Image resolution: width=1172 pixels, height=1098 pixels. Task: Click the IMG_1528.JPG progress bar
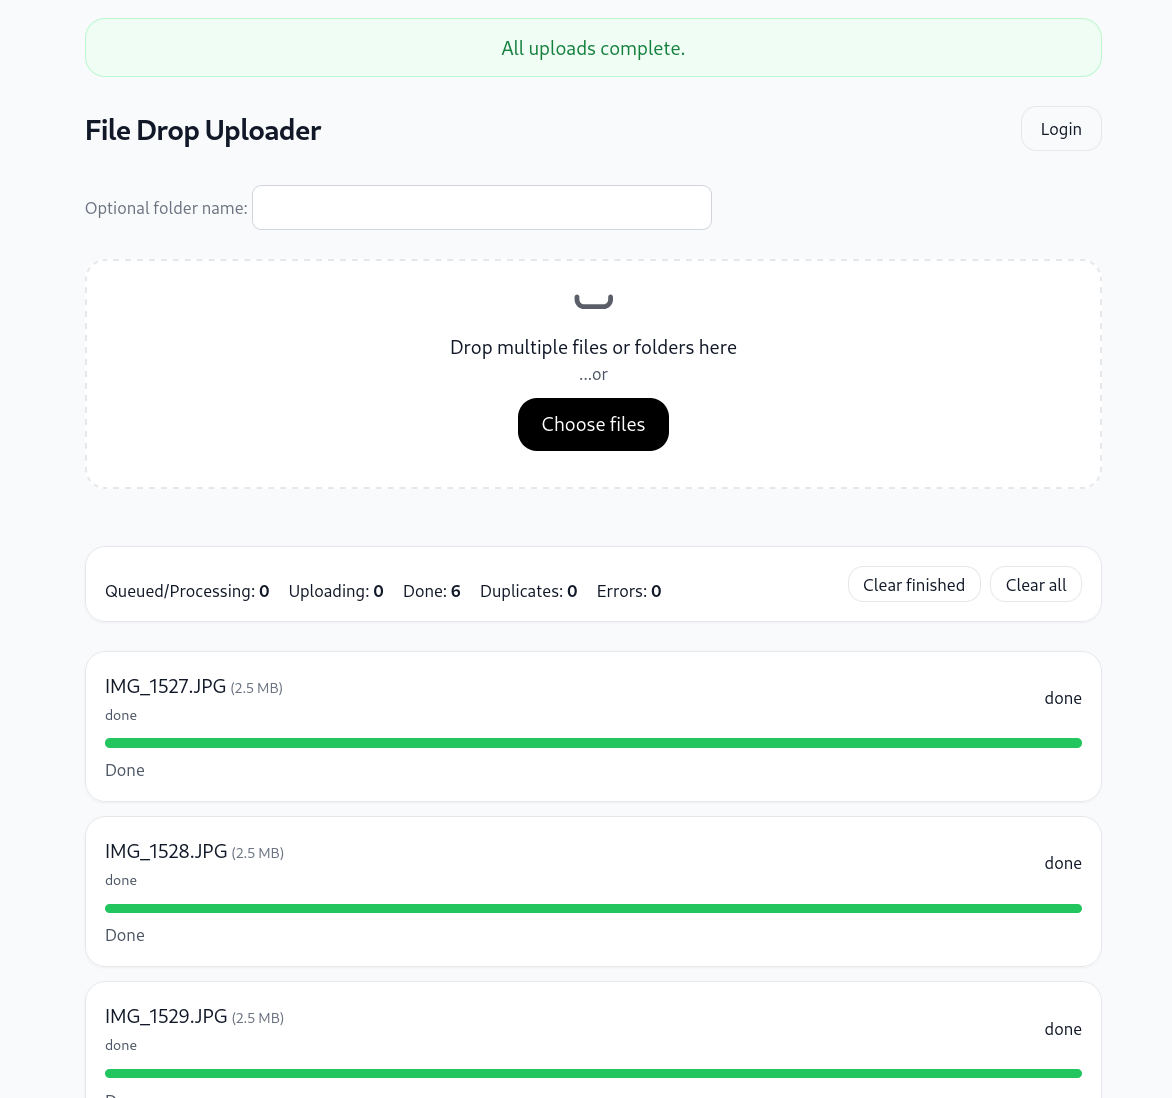[x=593, y=908]
